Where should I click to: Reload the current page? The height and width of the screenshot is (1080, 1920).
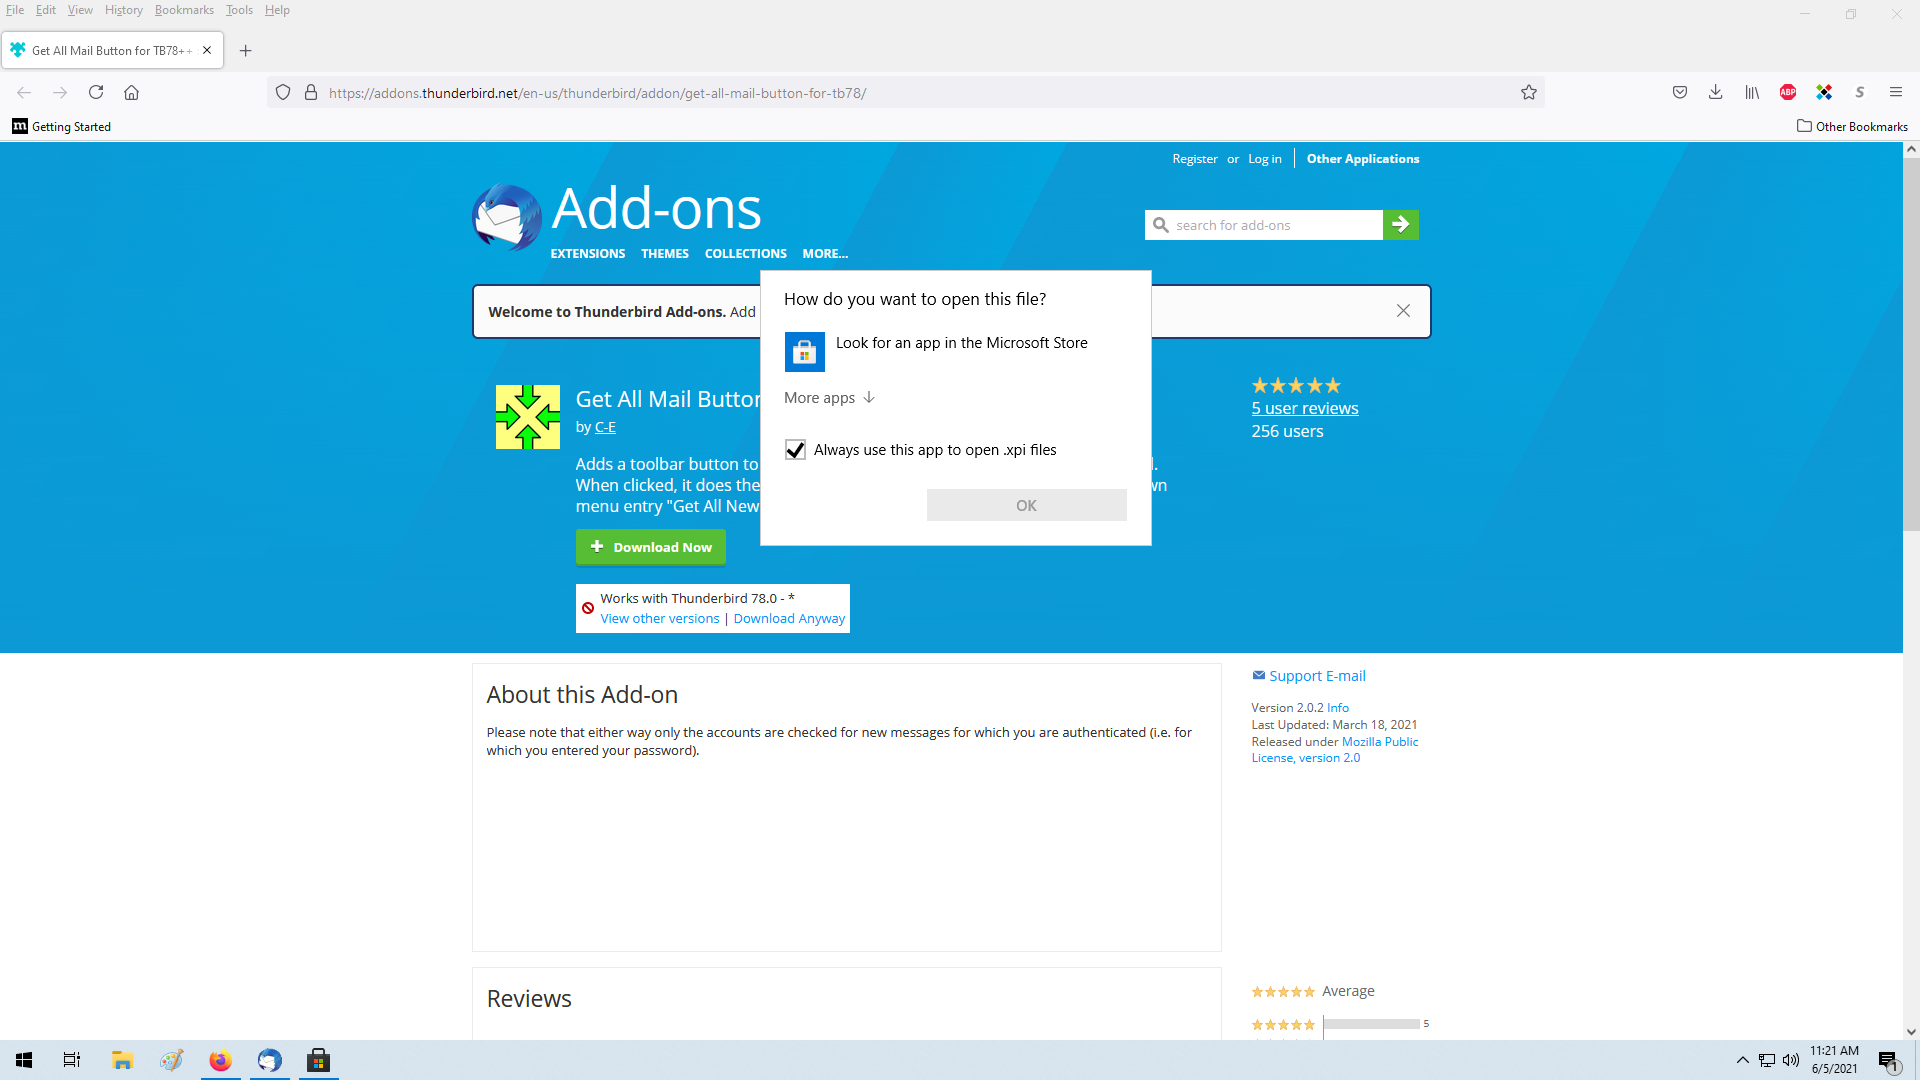click(96, 92)
